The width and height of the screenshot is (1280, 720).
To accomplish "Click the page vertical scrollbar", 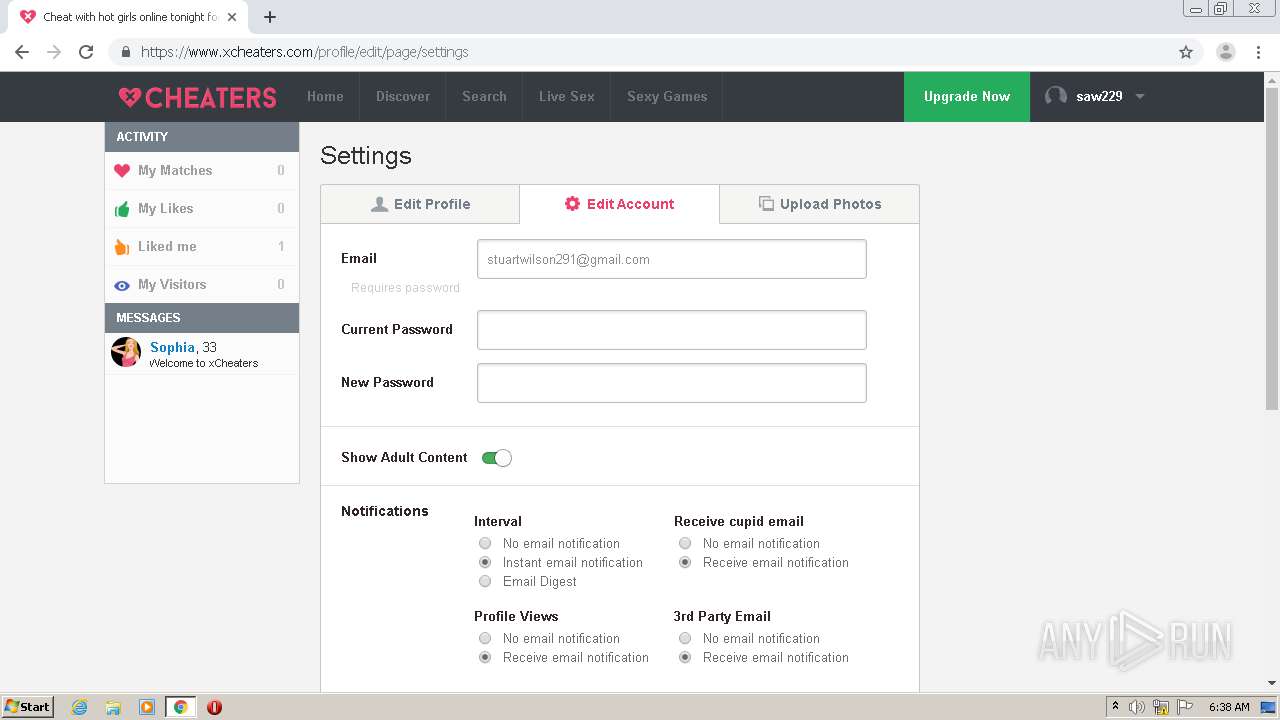I will click(1272, 248).
